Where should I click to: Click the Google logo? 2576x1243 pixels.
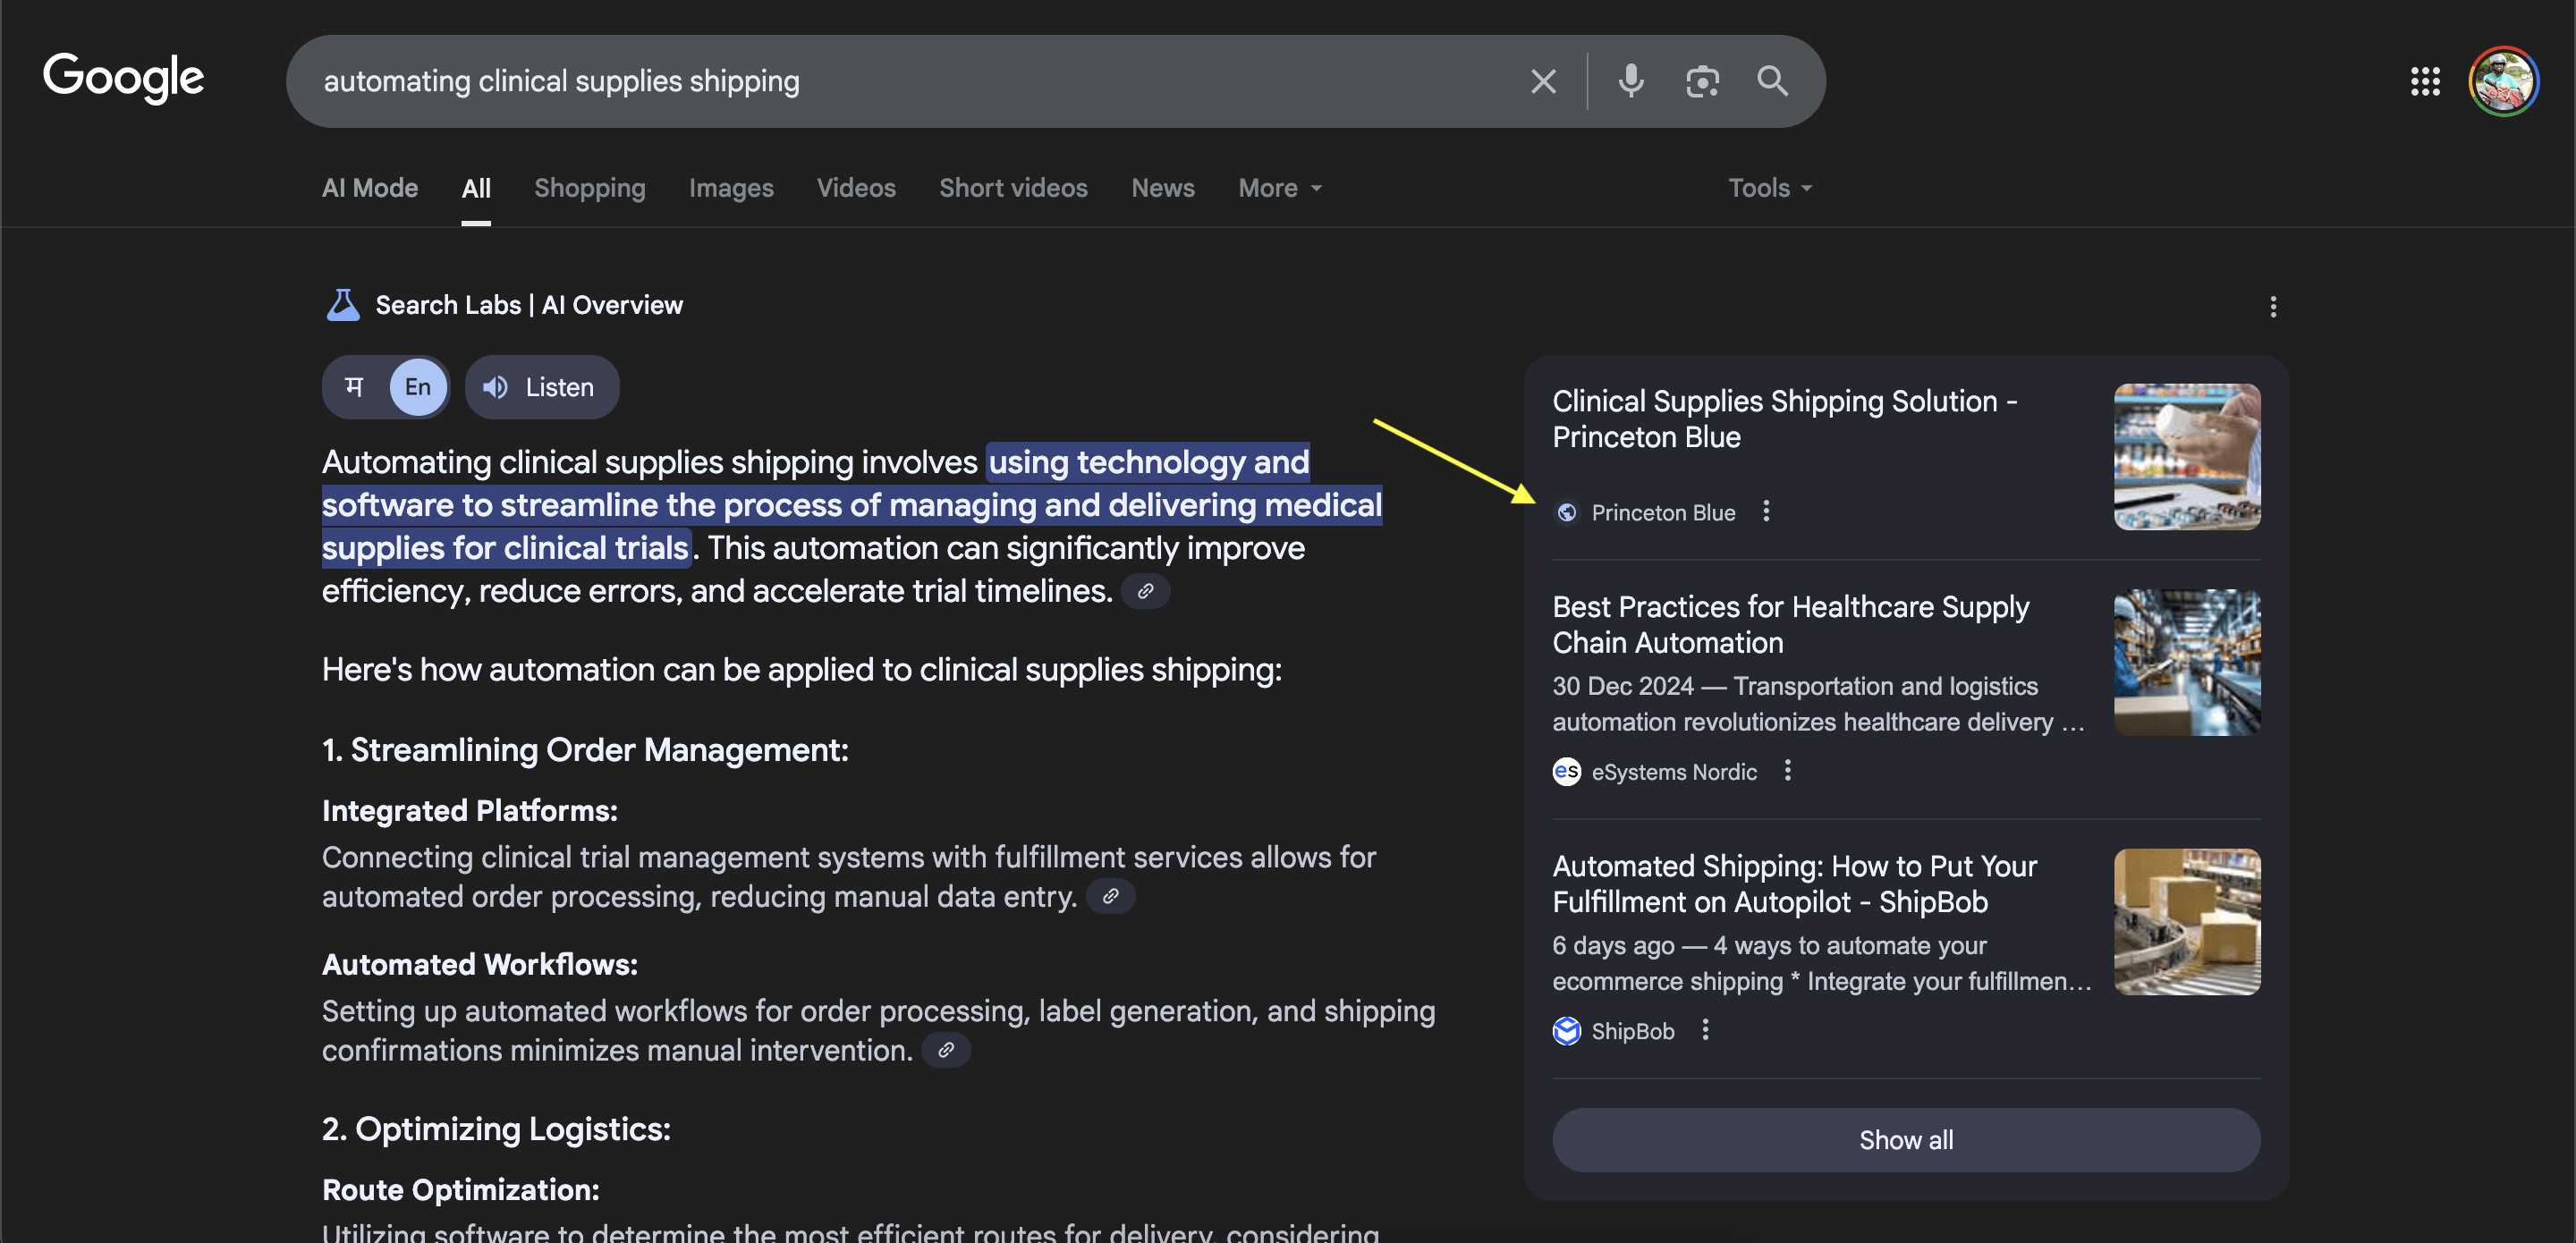pyautogui.click(x=123, y=78)
